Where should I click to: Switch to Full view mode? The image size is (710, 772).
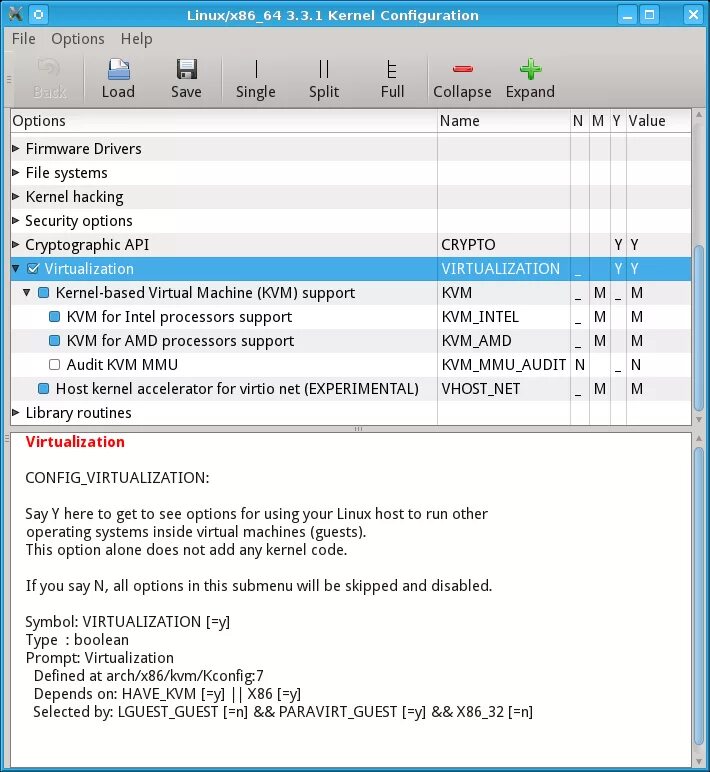pos(392,79)
